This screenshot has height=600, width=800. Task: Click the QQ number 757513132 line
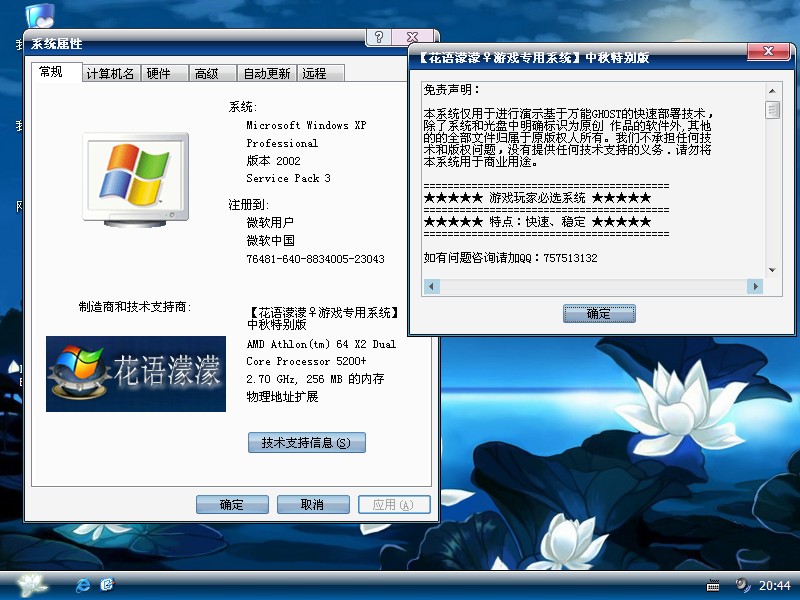tap(510, 258)
